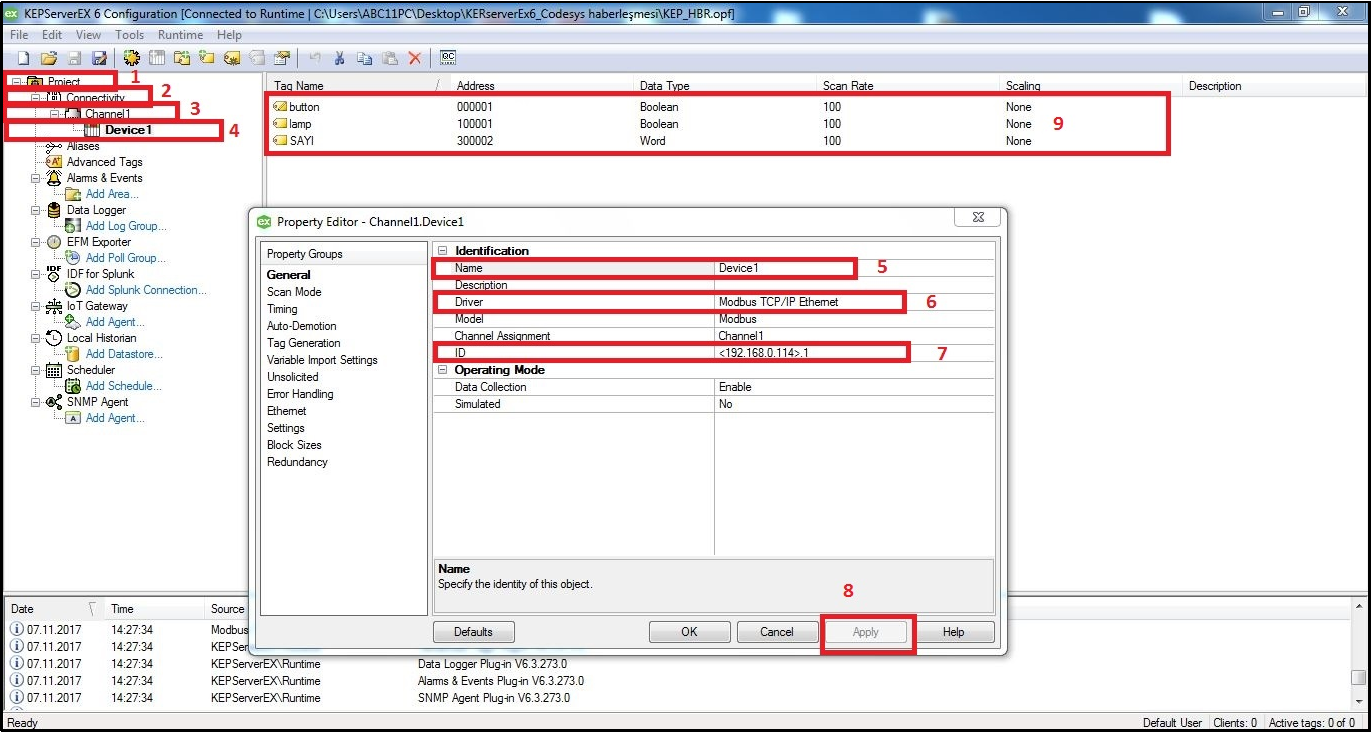Screen dimensions: 1372x733
Task: Click the SAYI tag's icon
Action: (280, 141)
